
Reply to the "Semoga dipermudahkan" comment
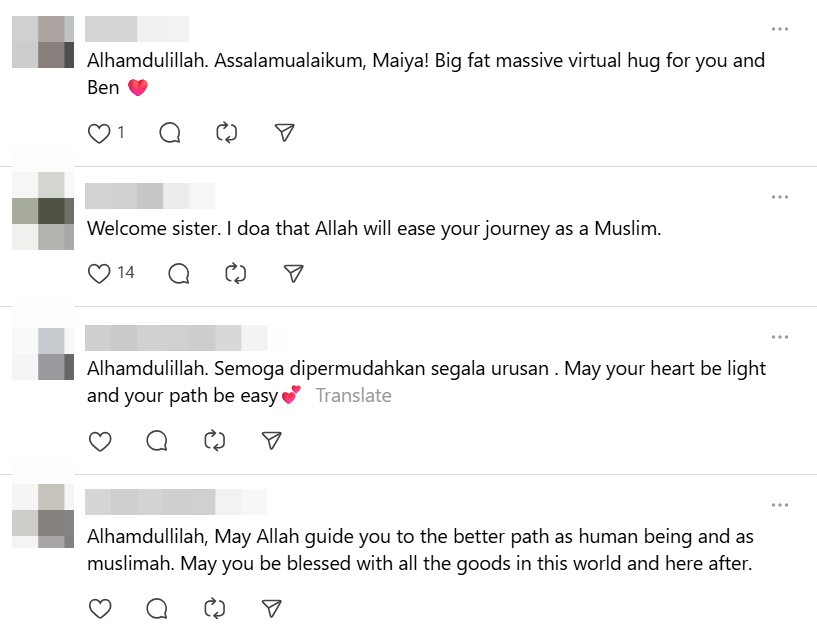pyautogui.click(x=157, y=440)
